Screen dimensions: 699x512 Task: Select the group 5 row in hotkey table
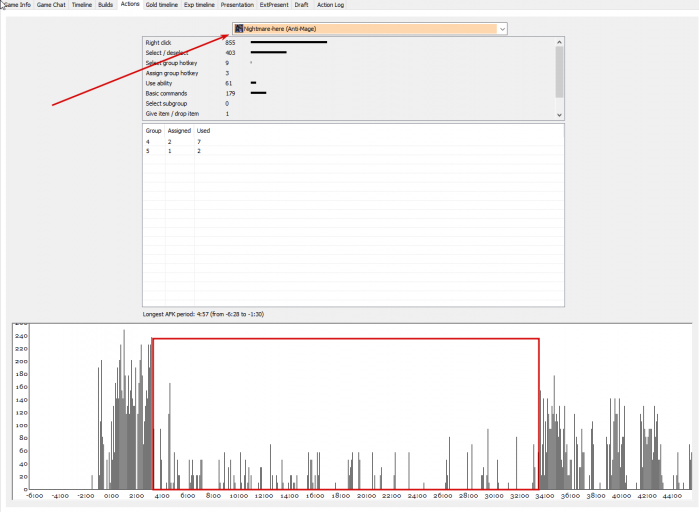coord(353,151)
